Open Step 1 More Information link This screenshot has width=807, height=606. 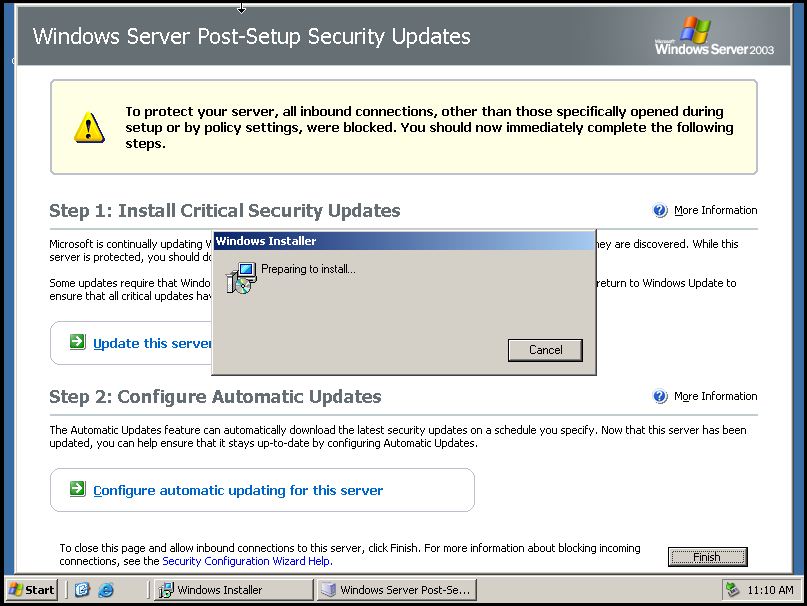click(x=715, y=211)
